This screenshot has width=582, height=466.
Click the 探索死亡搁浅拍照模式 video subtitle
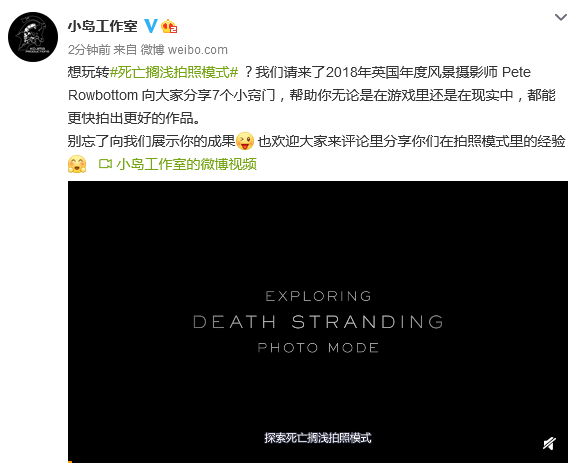click(318, 438)
